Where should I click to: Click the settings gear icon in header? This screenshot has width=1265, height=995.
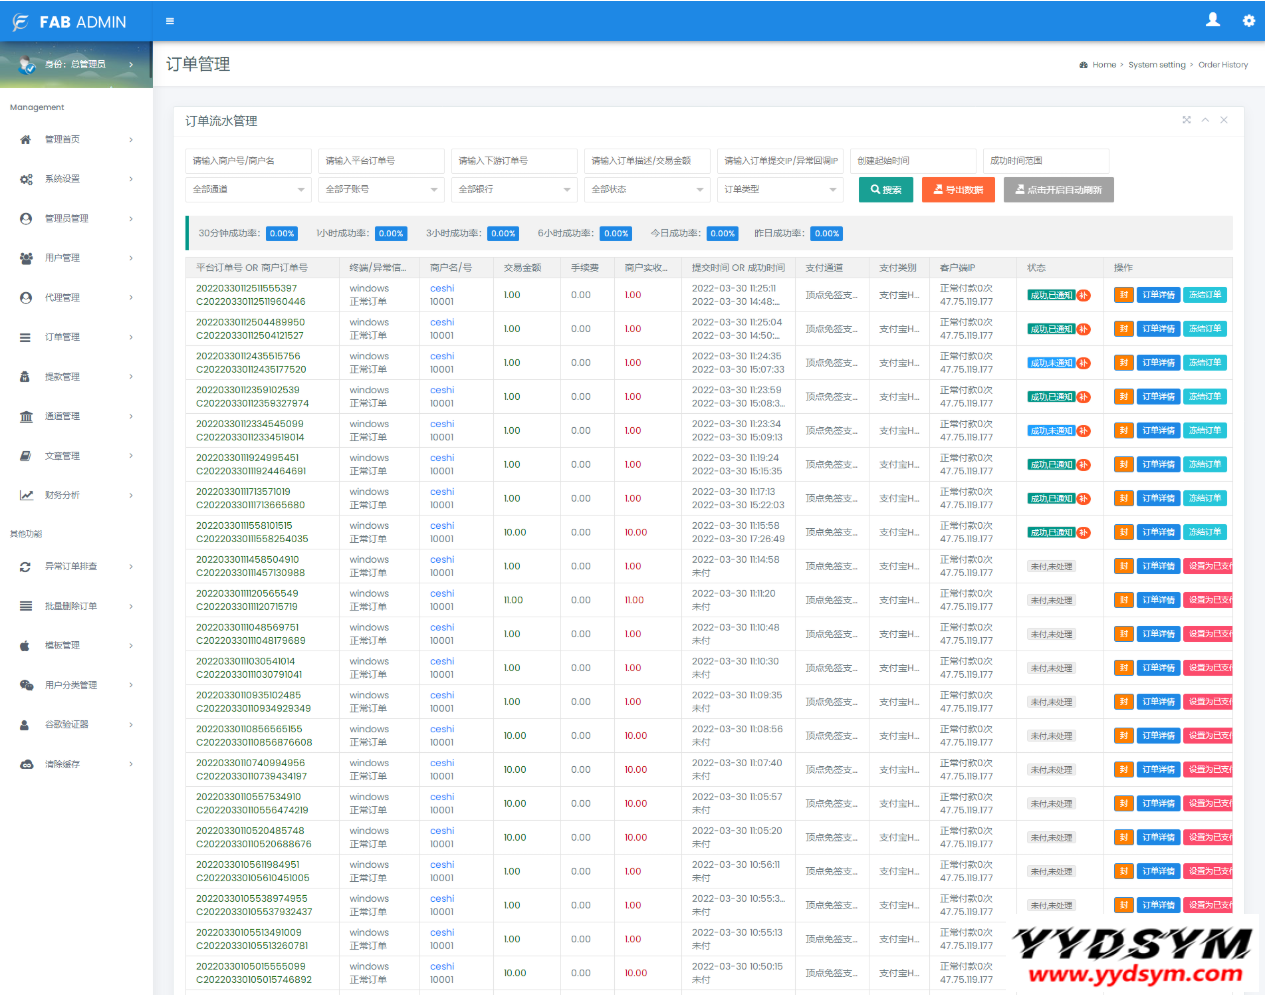tap(1248, 21)
